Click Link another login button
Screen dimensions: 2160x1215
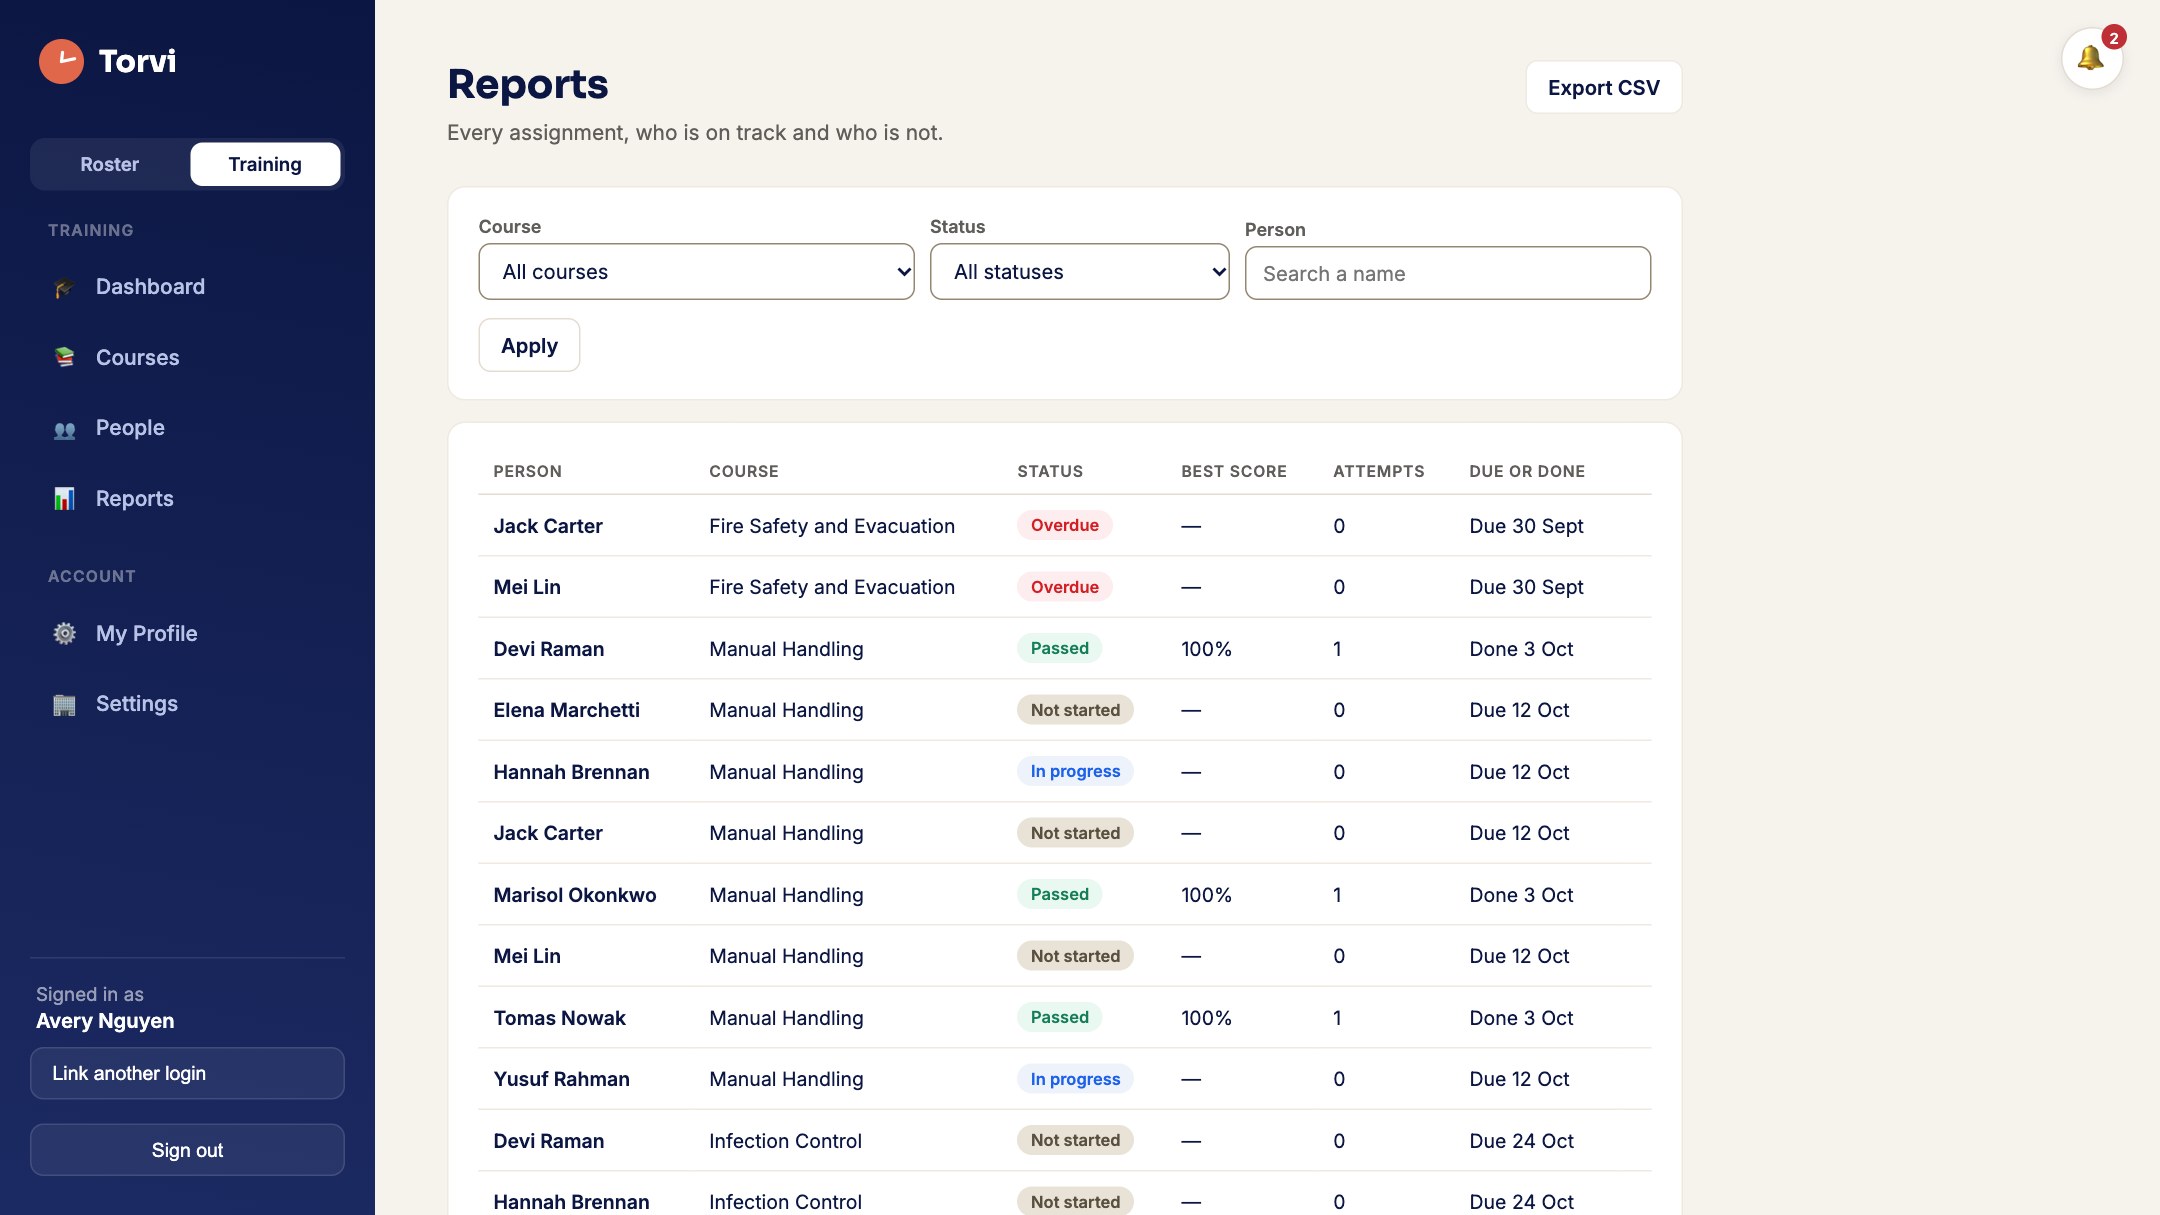pos(187,1073)
